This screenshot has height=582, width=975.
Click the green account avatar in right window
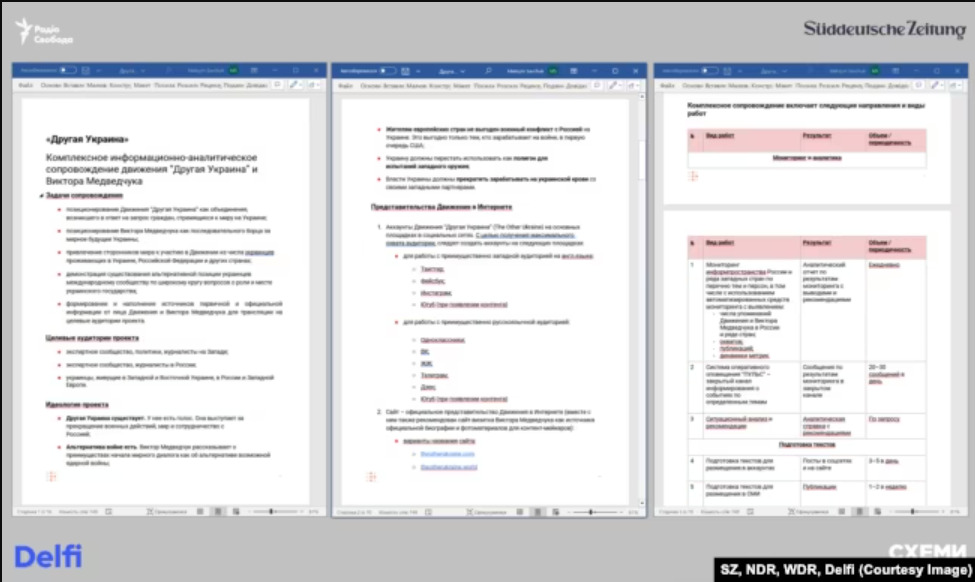875,71
